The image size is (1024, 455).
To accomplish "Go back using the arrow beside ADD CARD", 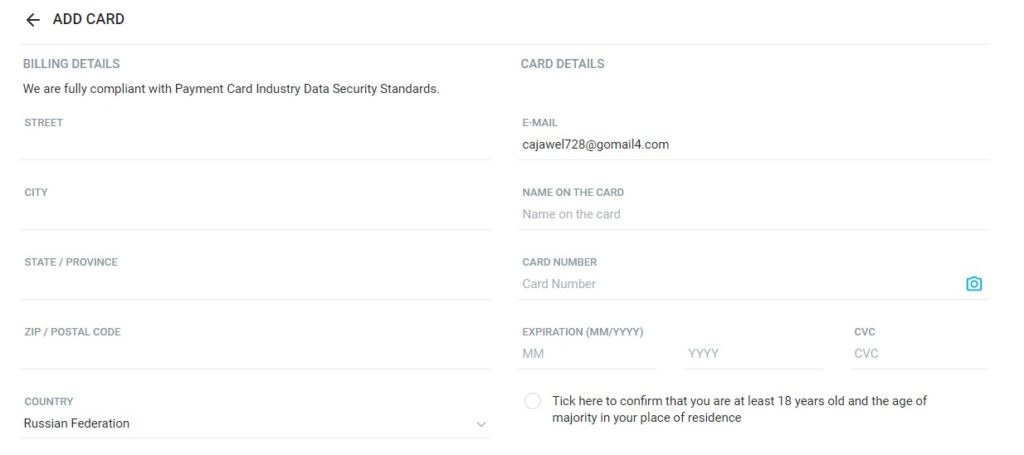I will pos(33,20).
